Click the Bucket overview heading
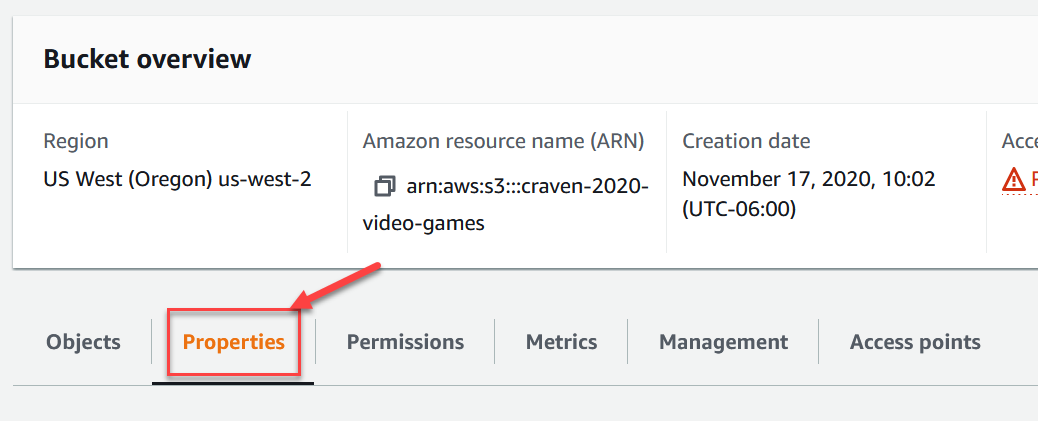 148,59
